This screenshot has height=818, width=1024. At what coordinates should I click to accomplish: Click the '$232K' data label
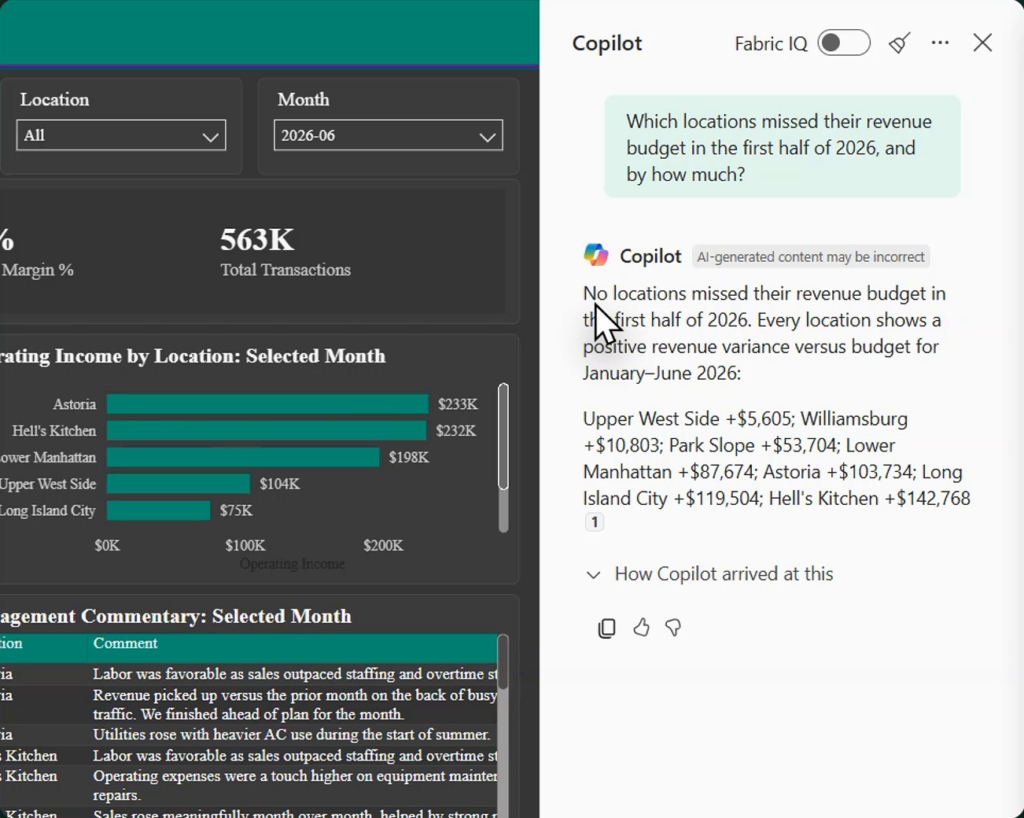(x=456, y=431)
